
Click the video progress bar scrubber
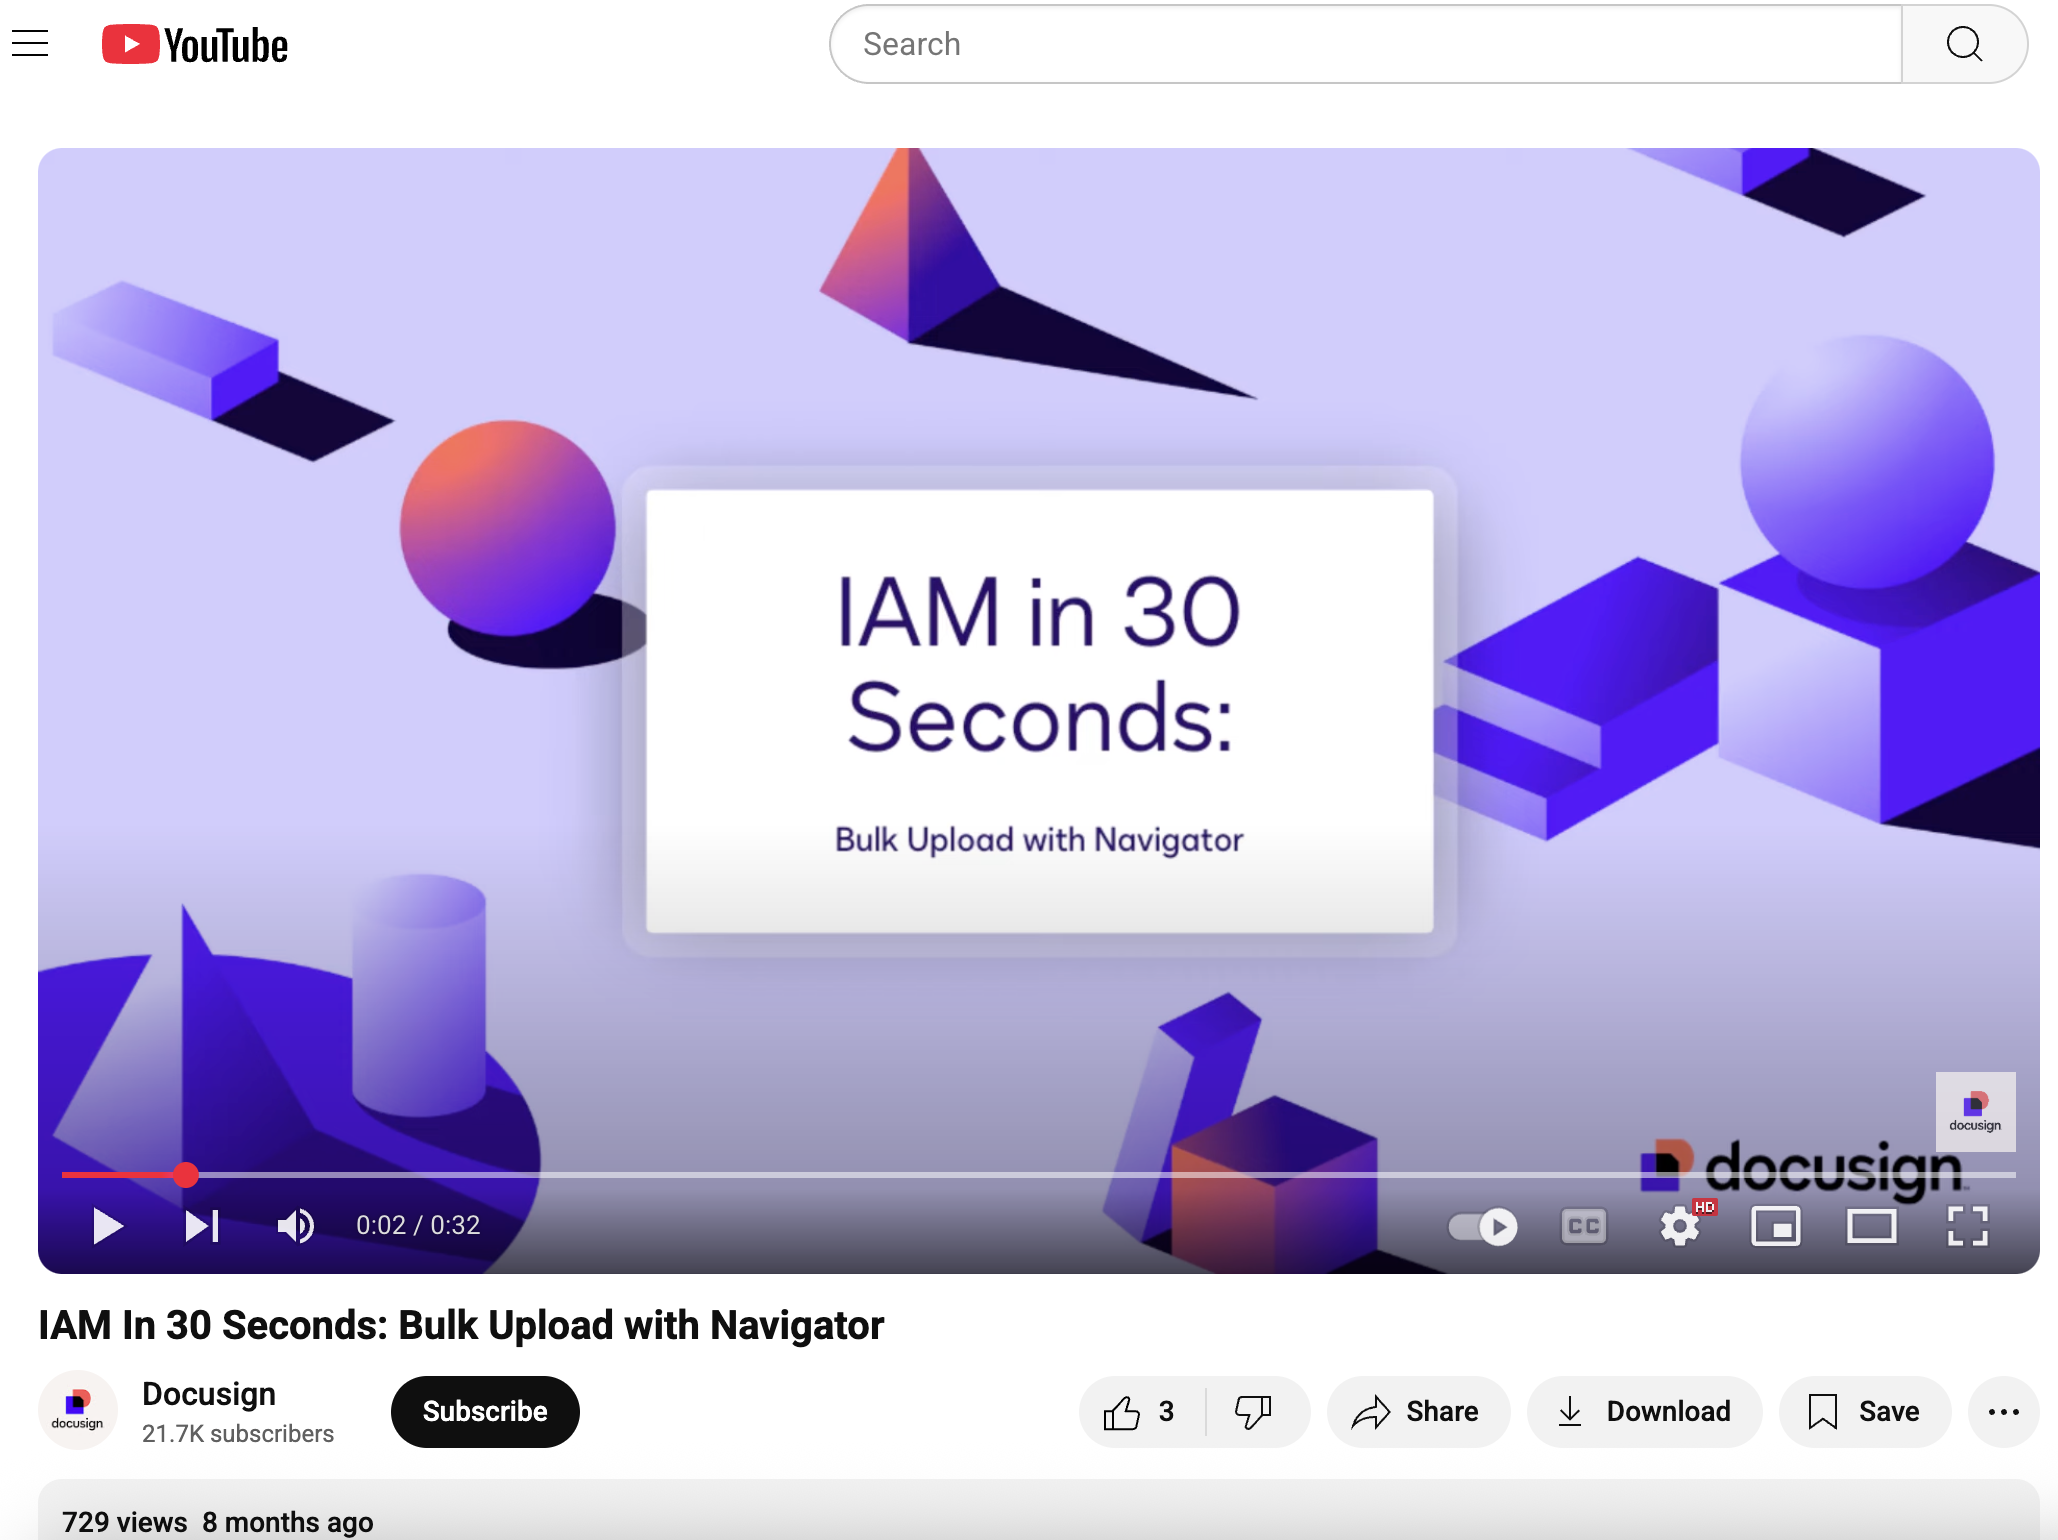(186, 1175)
